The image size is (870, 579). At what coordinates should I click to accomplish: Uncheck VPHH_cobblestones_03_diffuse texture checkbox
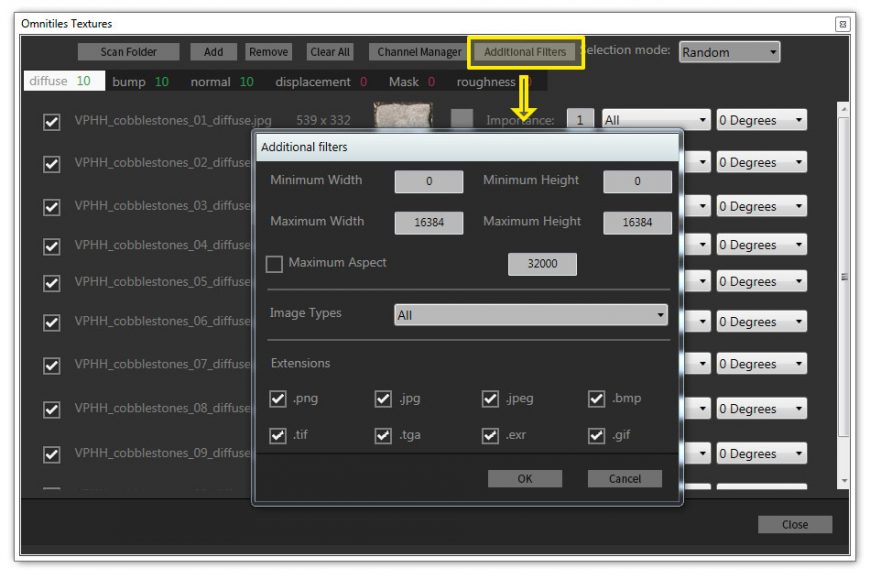pos(52,206)
